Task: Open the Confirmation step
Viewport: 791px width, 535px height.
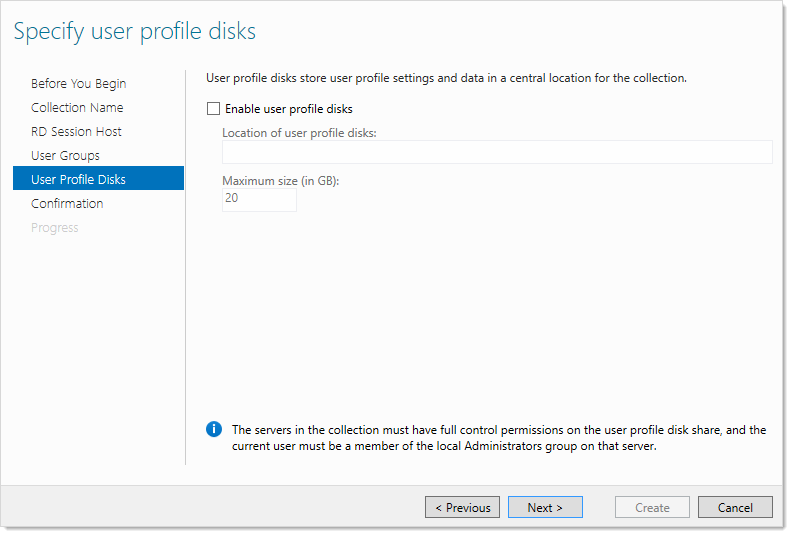Action: (x=67, y=204)
